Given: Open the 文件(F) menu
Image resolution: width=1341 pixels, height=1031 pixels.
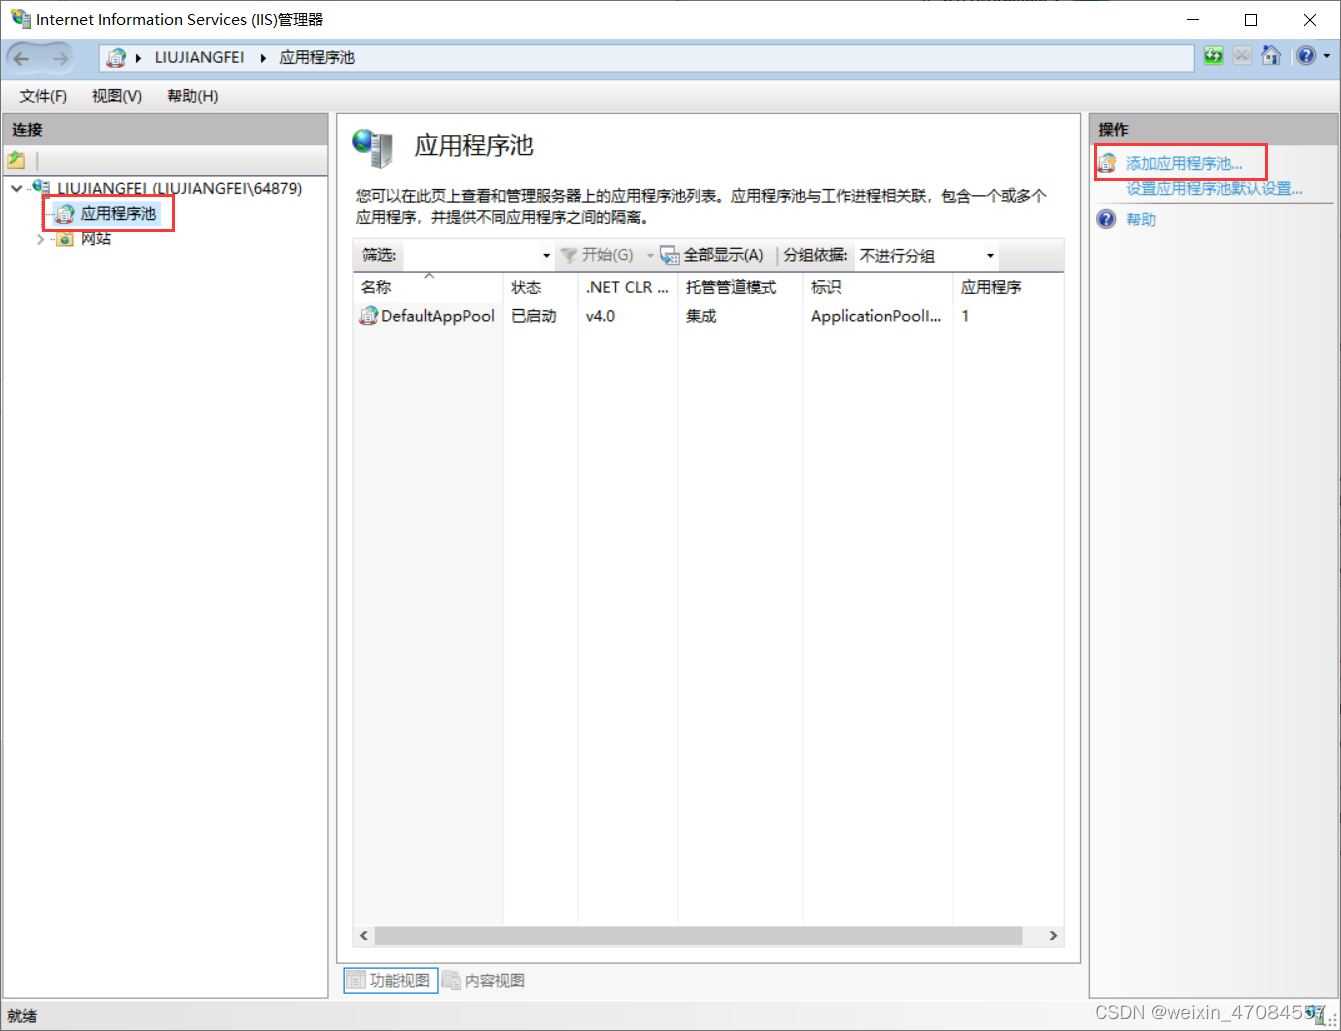Looking at the screenshot, I should (x=43, y=96).
